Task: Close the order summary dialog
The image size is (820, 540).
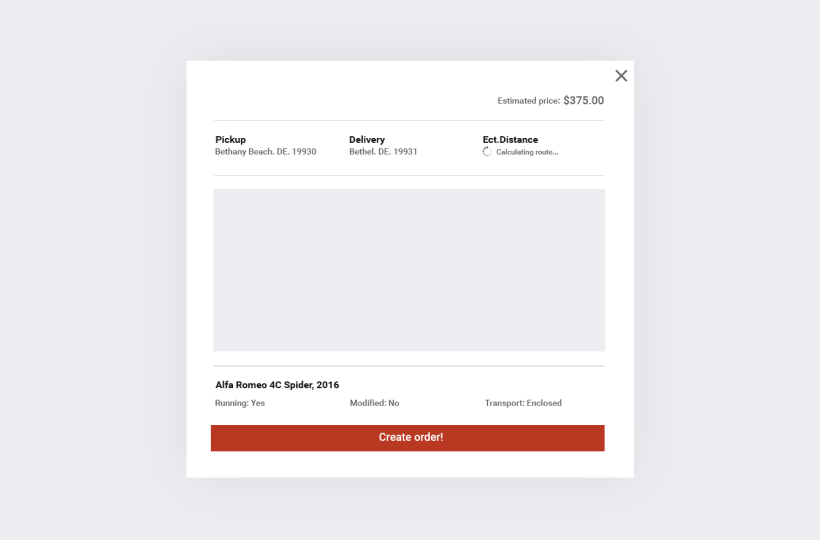Action: (621, 76)
